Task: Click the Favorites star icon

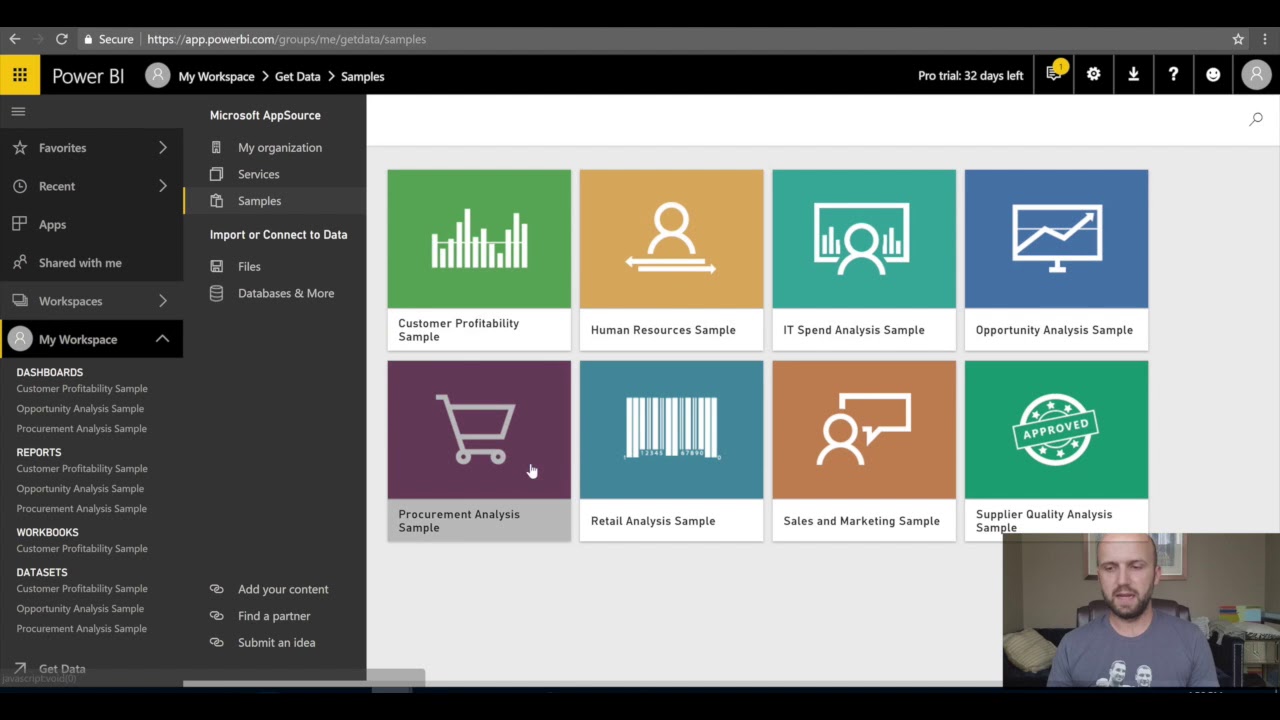Action: click(x=19, y=147)
